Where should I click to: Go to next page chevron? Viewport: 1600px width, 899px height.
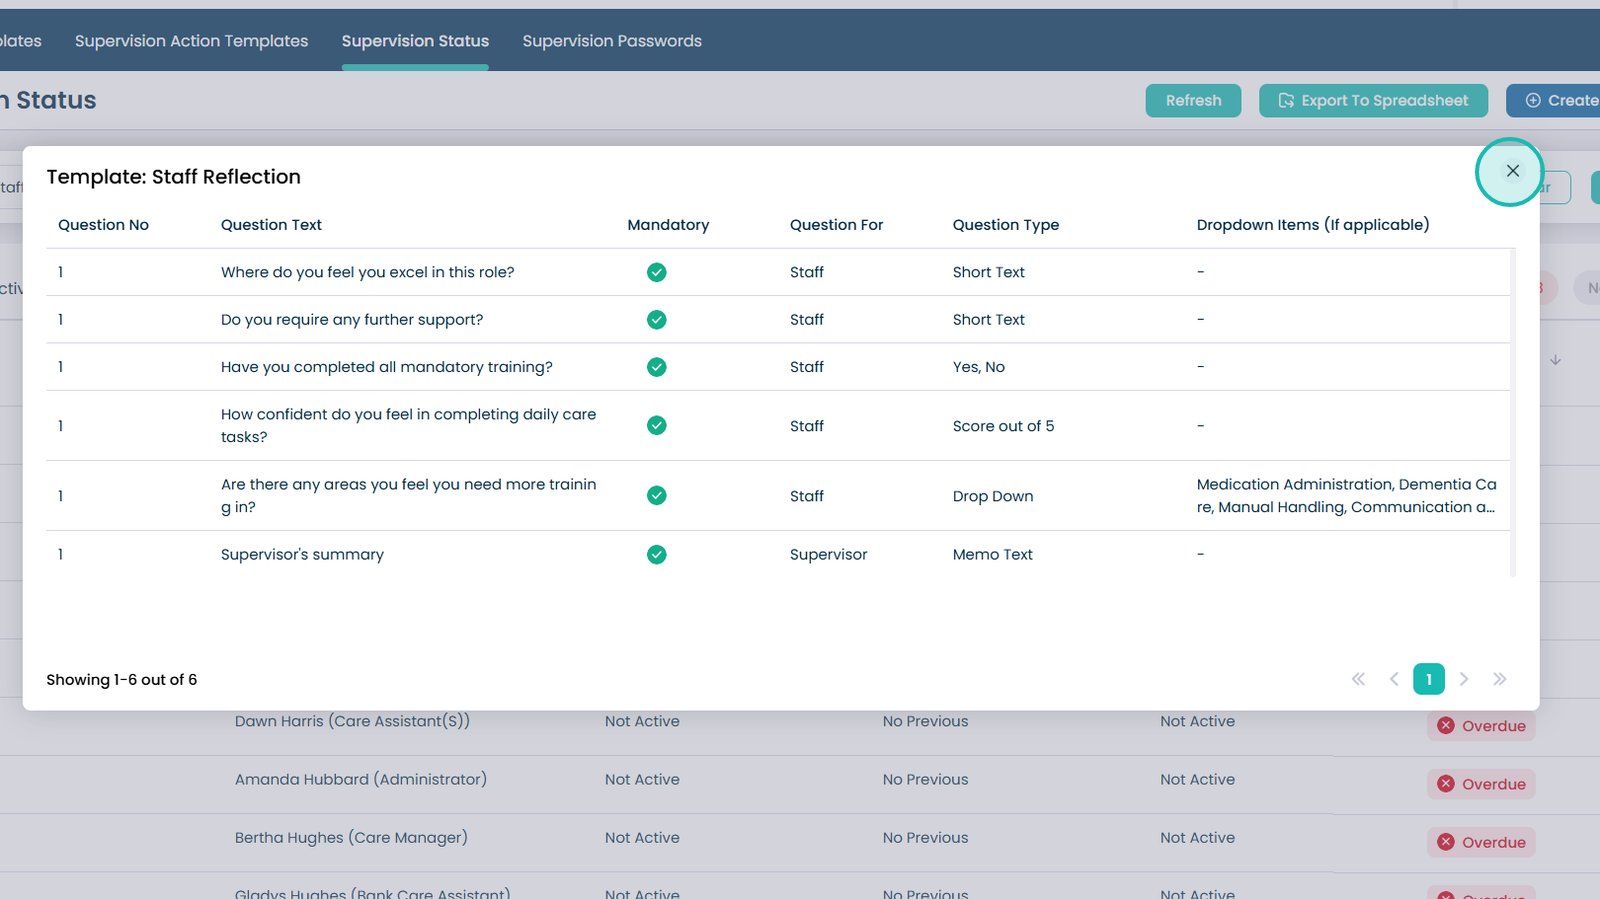(1464, 680)
